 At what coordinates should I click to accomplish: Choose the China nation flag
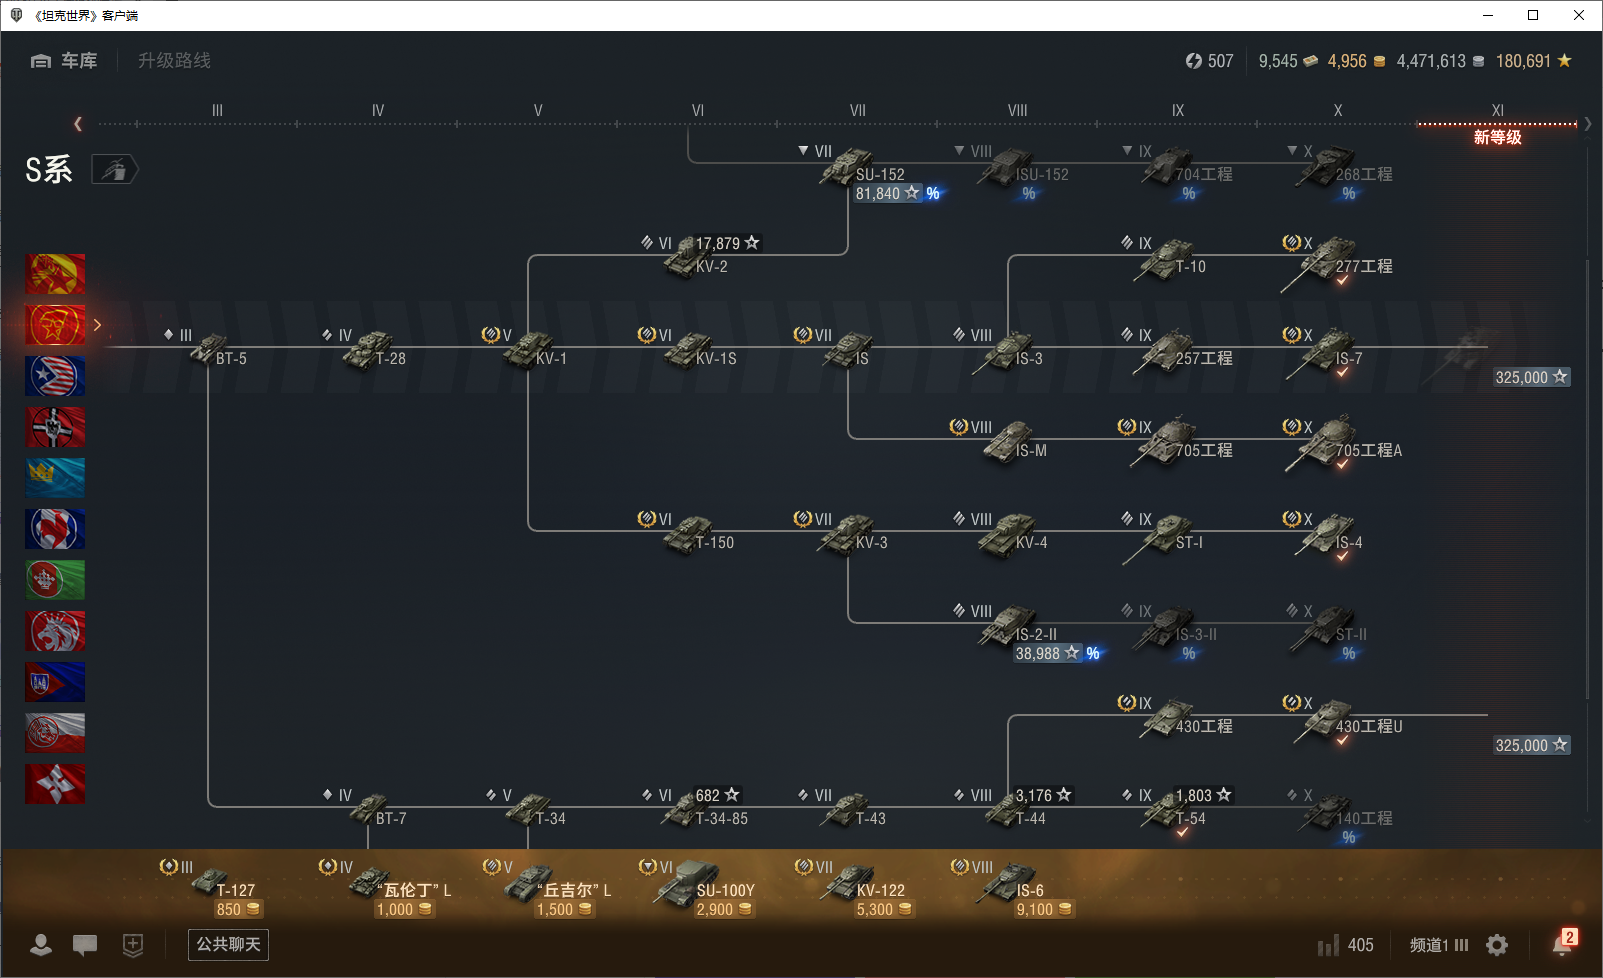pyautogui.click(x=55, y=274)
